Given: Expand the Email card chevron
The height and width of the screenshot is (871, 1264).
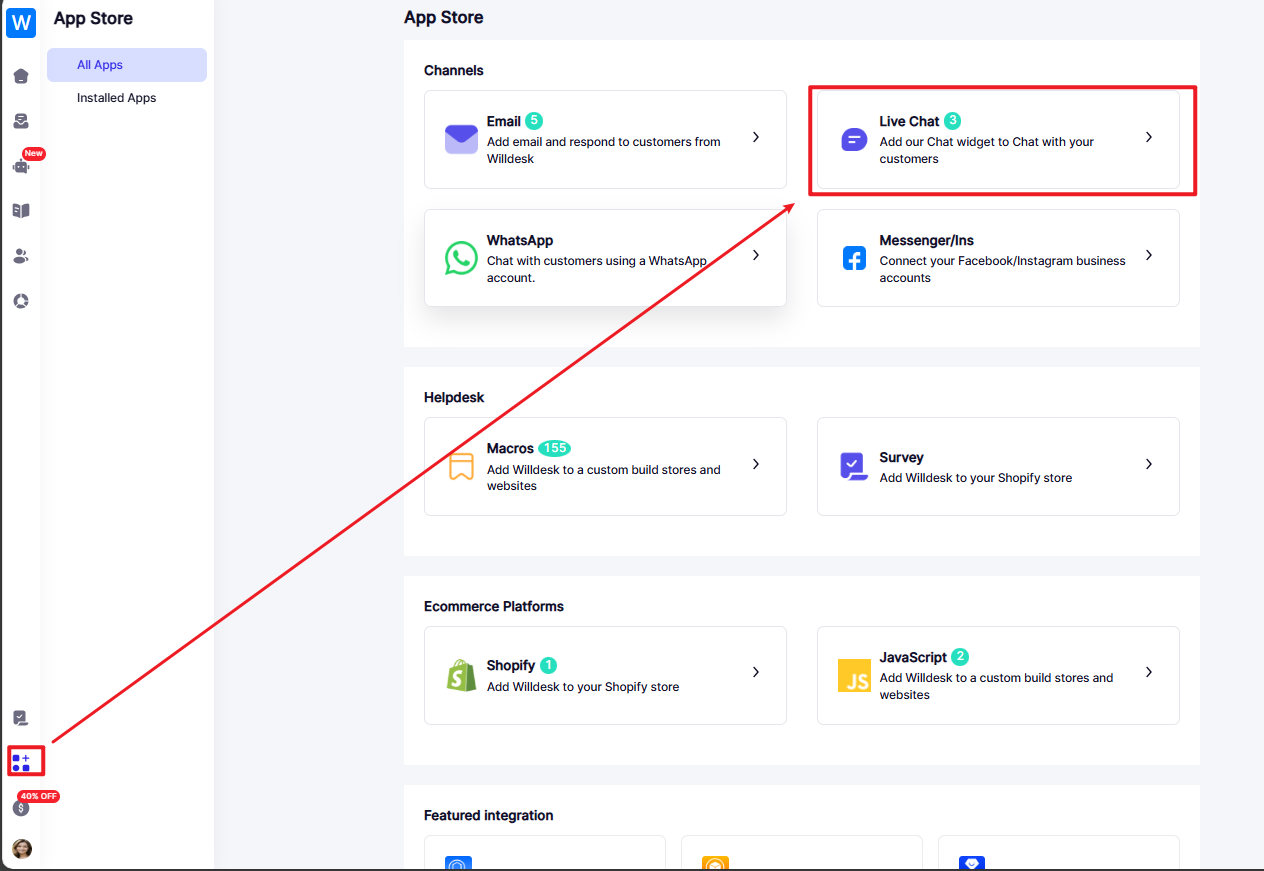Looking at the screenshot, I should (756, 137).
